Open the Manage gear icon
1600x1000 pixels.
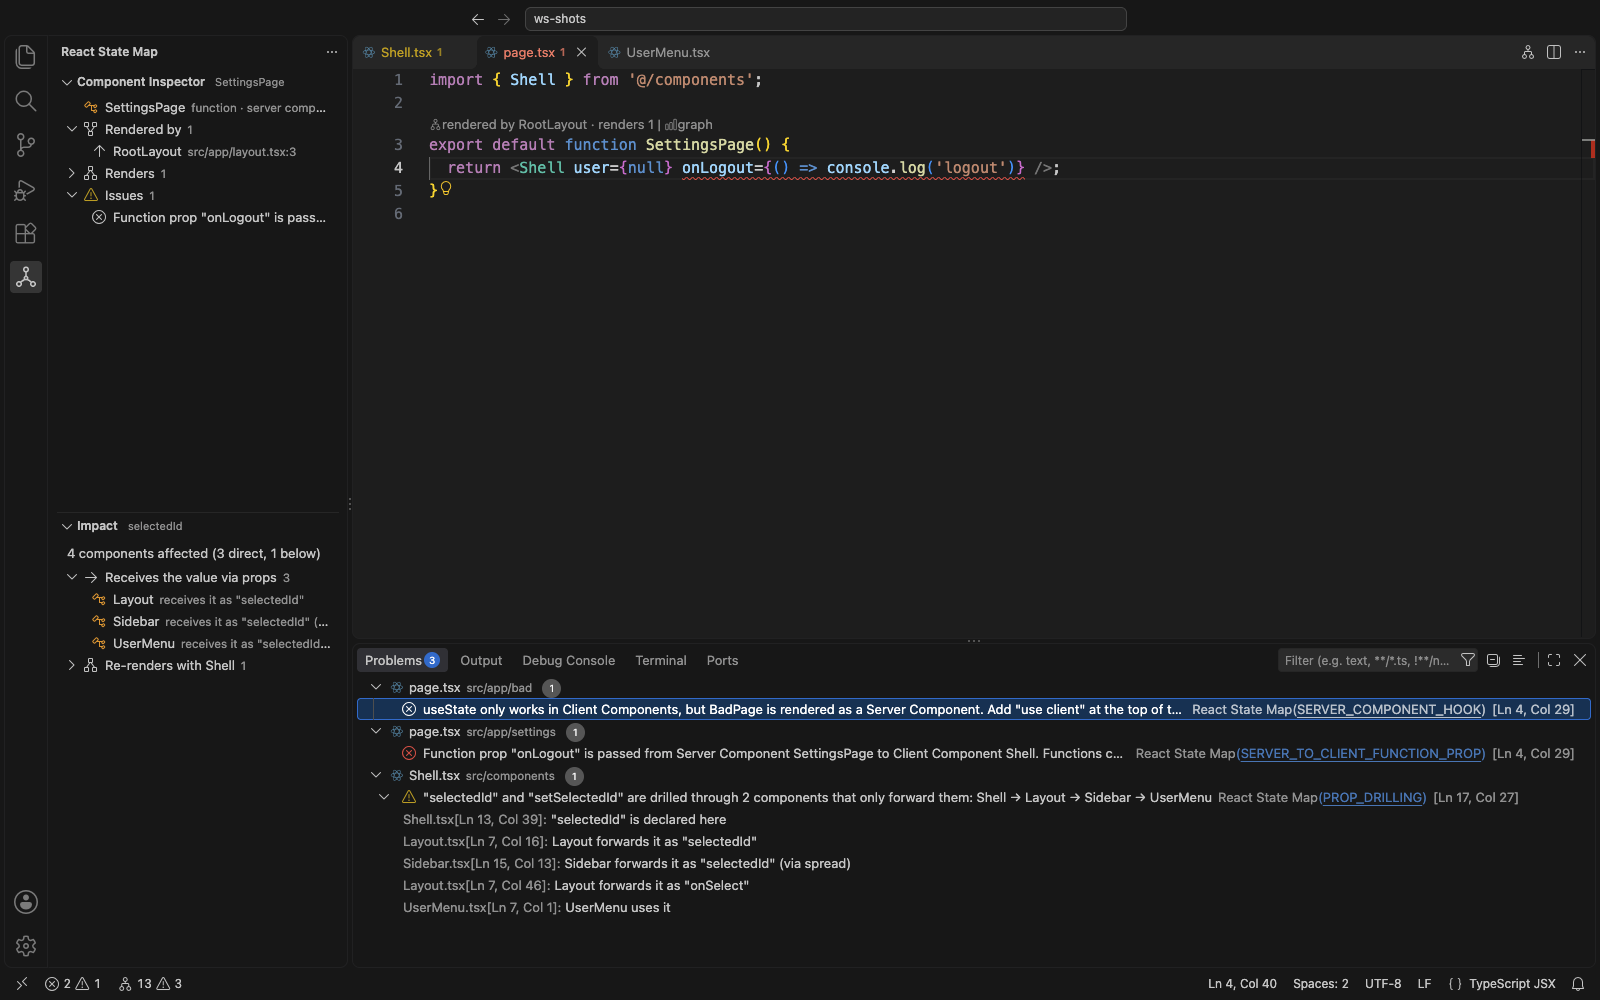(x=26, y=946)
